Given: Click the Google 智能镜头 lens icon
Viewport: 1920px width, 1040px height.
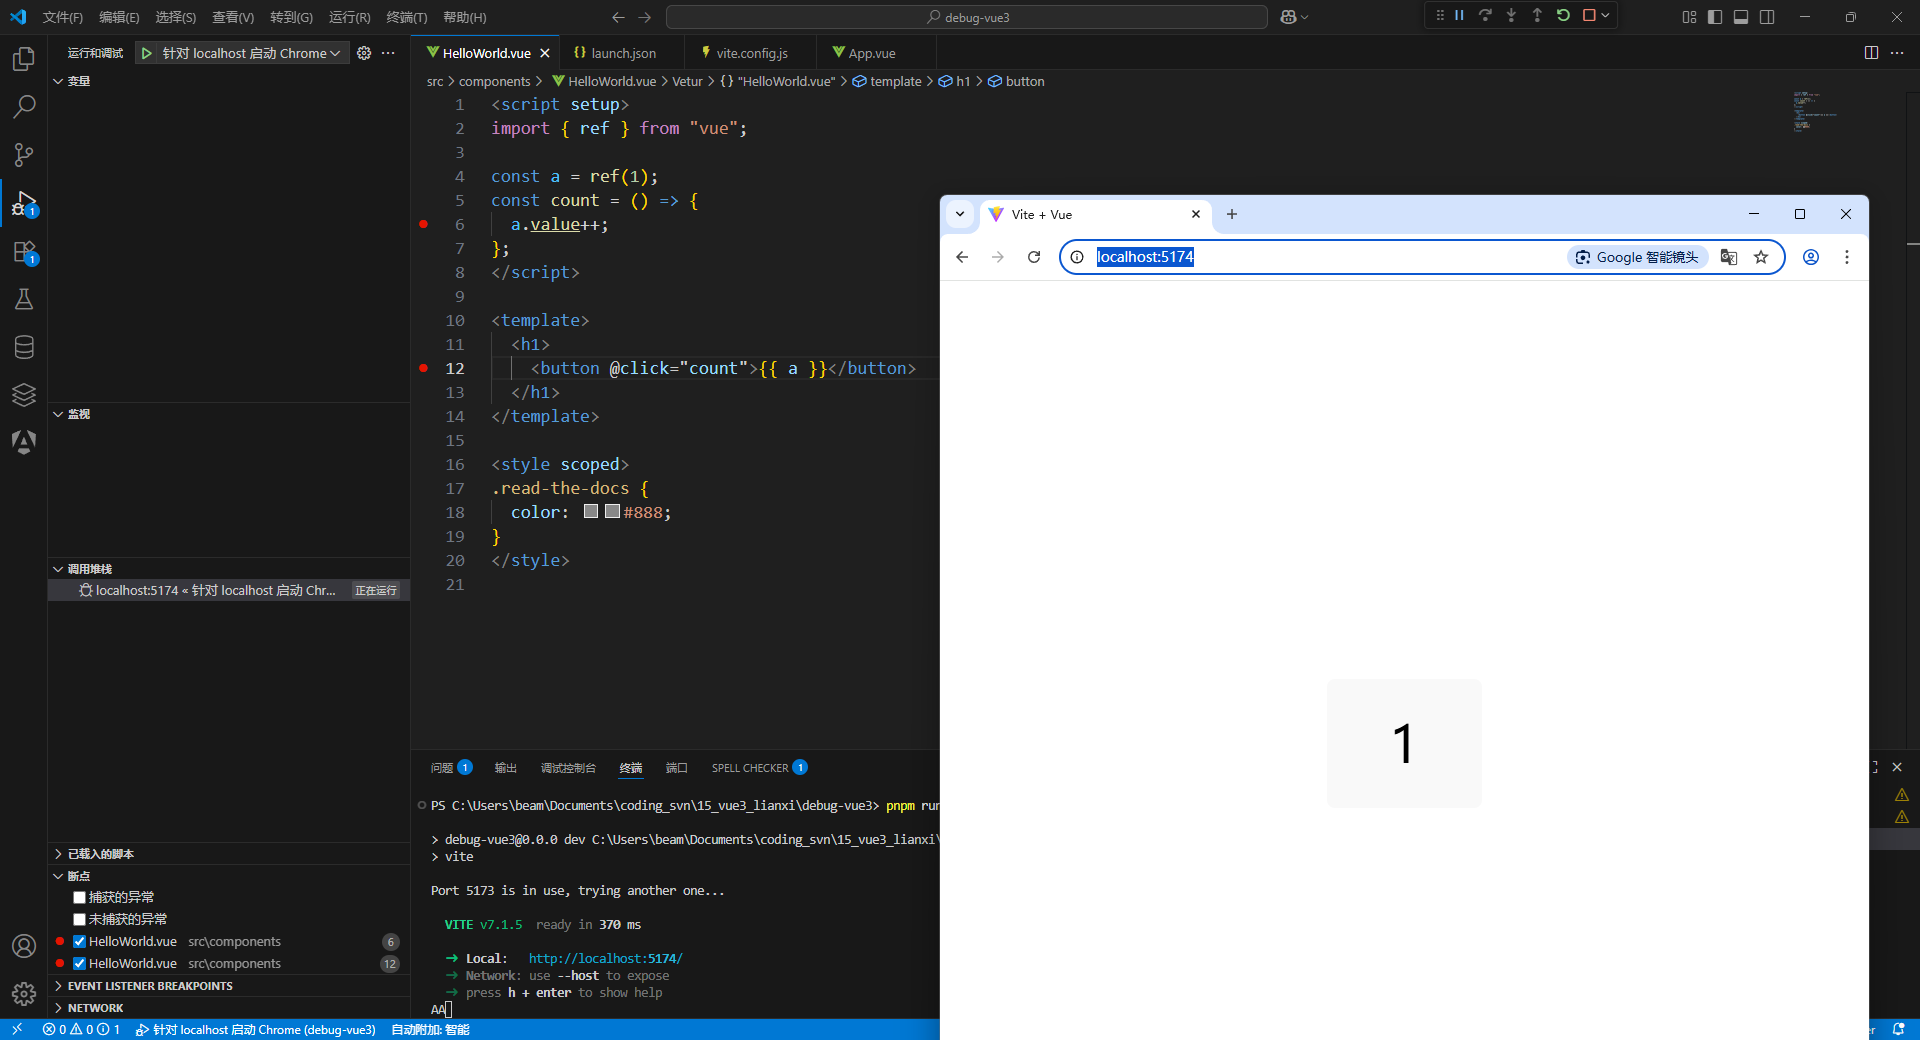Looking at the screenshot, I should coord(1581,257).
